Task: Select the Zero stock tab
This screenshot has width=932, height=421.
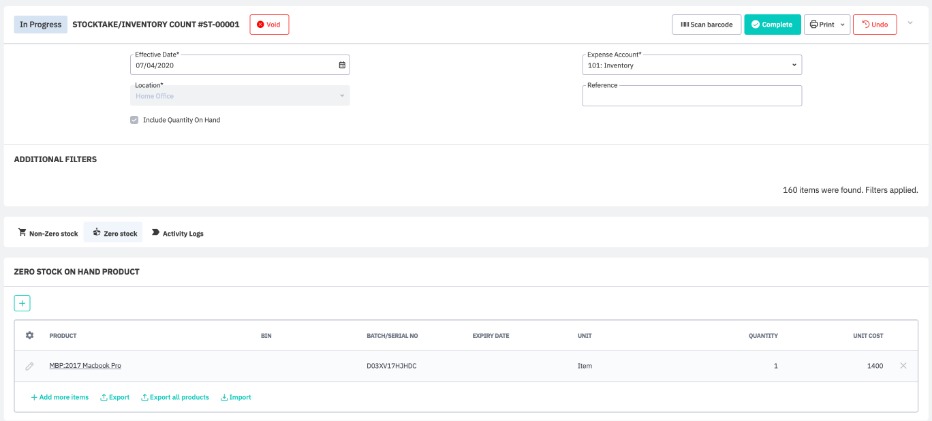Action: 114,233
